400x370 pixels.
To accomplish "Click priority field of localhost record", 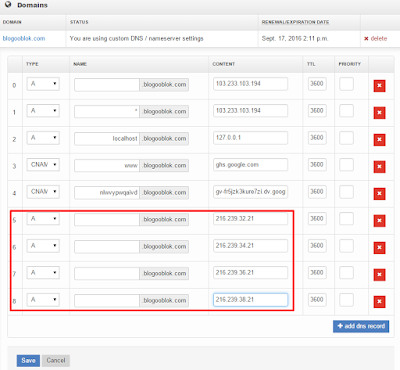I will pyautogui.click(x=346, y=138).
